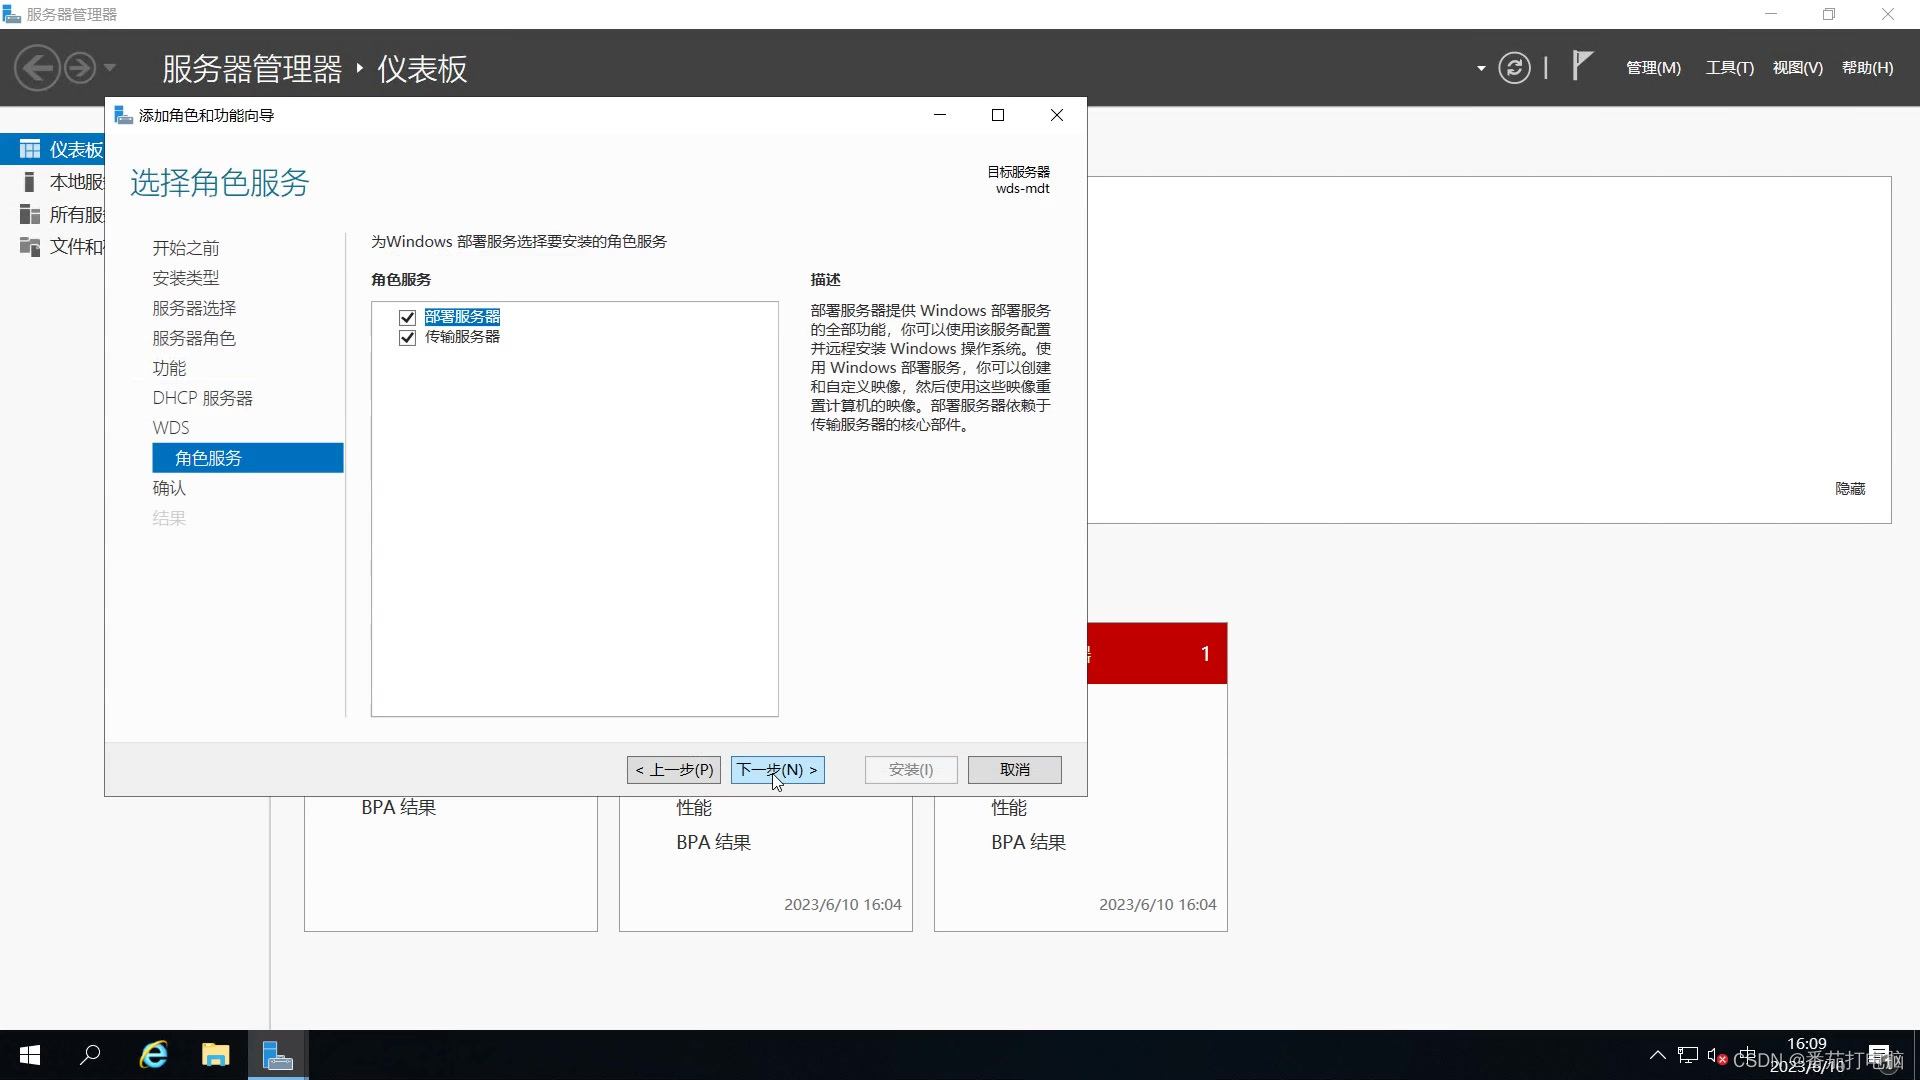
Task: Open the 视图(V) menu
Action: point(1797,68)
